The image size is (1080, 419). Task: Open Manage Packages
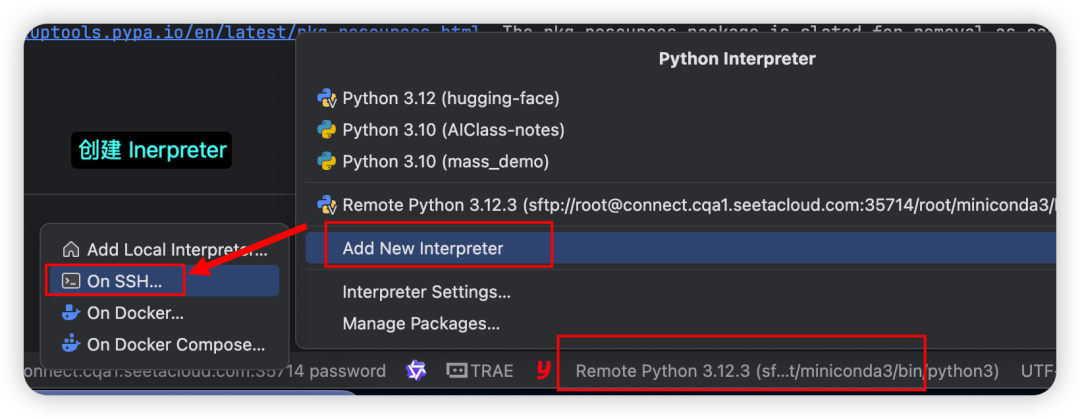pyautogui.click(x=420, y=323)
